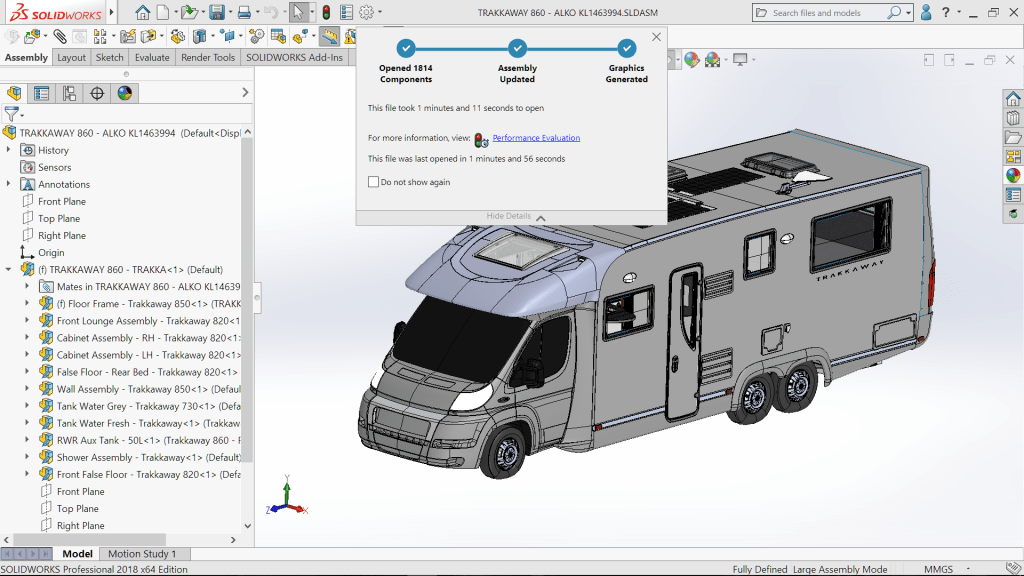Collapse the TRAKKAWAY 860 - TRAKKA subassembly
The width and height of the screenshot is (1024, 576).
(x=9, y=269)
